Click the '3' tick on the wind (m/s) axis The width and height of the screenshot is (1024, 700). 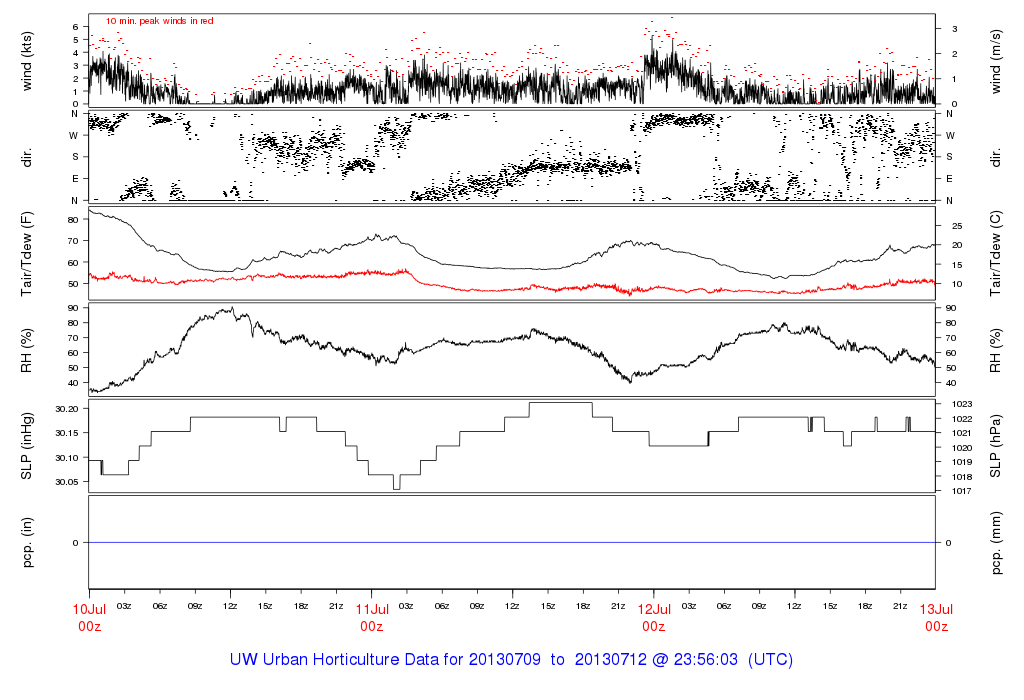[954, 29]
